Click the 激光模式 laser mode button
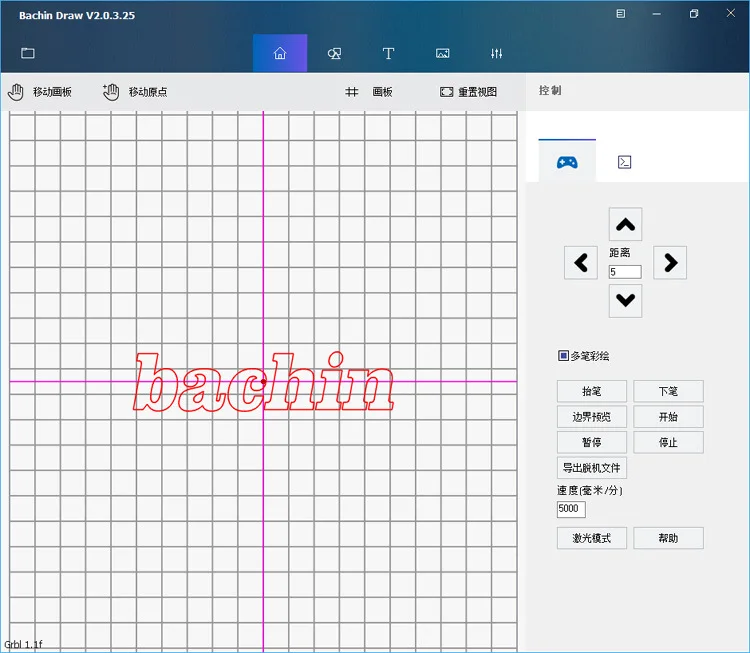Image resolution: width=750 pixels, height=653 pixels. tap(592, 538)
